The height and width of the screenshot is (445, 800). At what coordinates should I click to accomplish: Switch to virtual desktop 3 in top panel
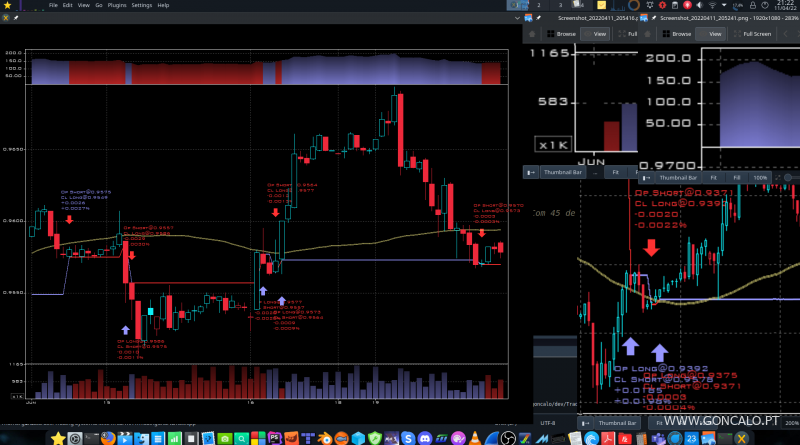pos(561,5)
